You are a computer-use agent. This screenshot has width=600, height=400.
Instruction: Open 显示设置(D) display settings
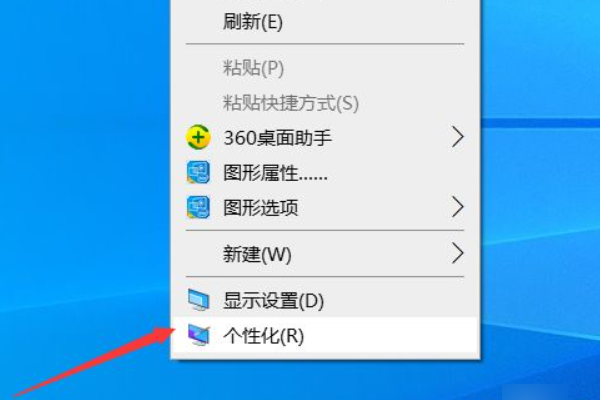pos(274,301)
